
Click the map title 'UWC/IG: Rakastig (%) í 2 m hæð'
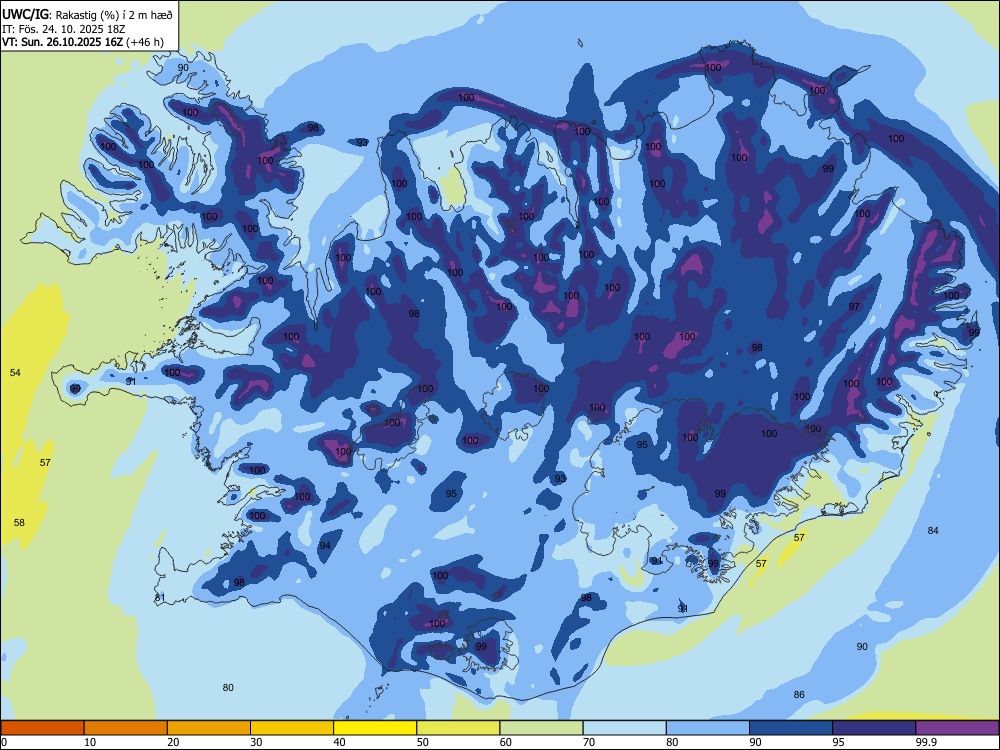click(x=87, y=15)
